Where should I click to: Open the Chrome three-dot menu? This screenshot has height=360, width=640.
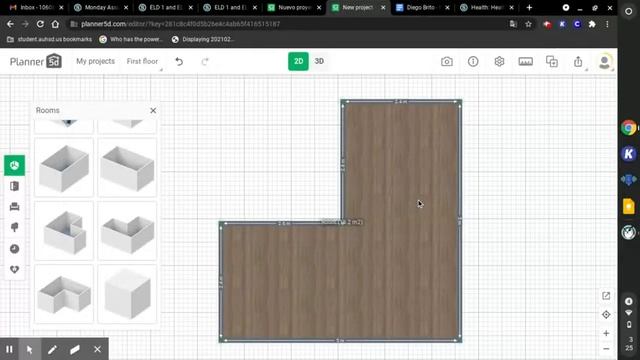pyautogui.click(x=607, y=24)
